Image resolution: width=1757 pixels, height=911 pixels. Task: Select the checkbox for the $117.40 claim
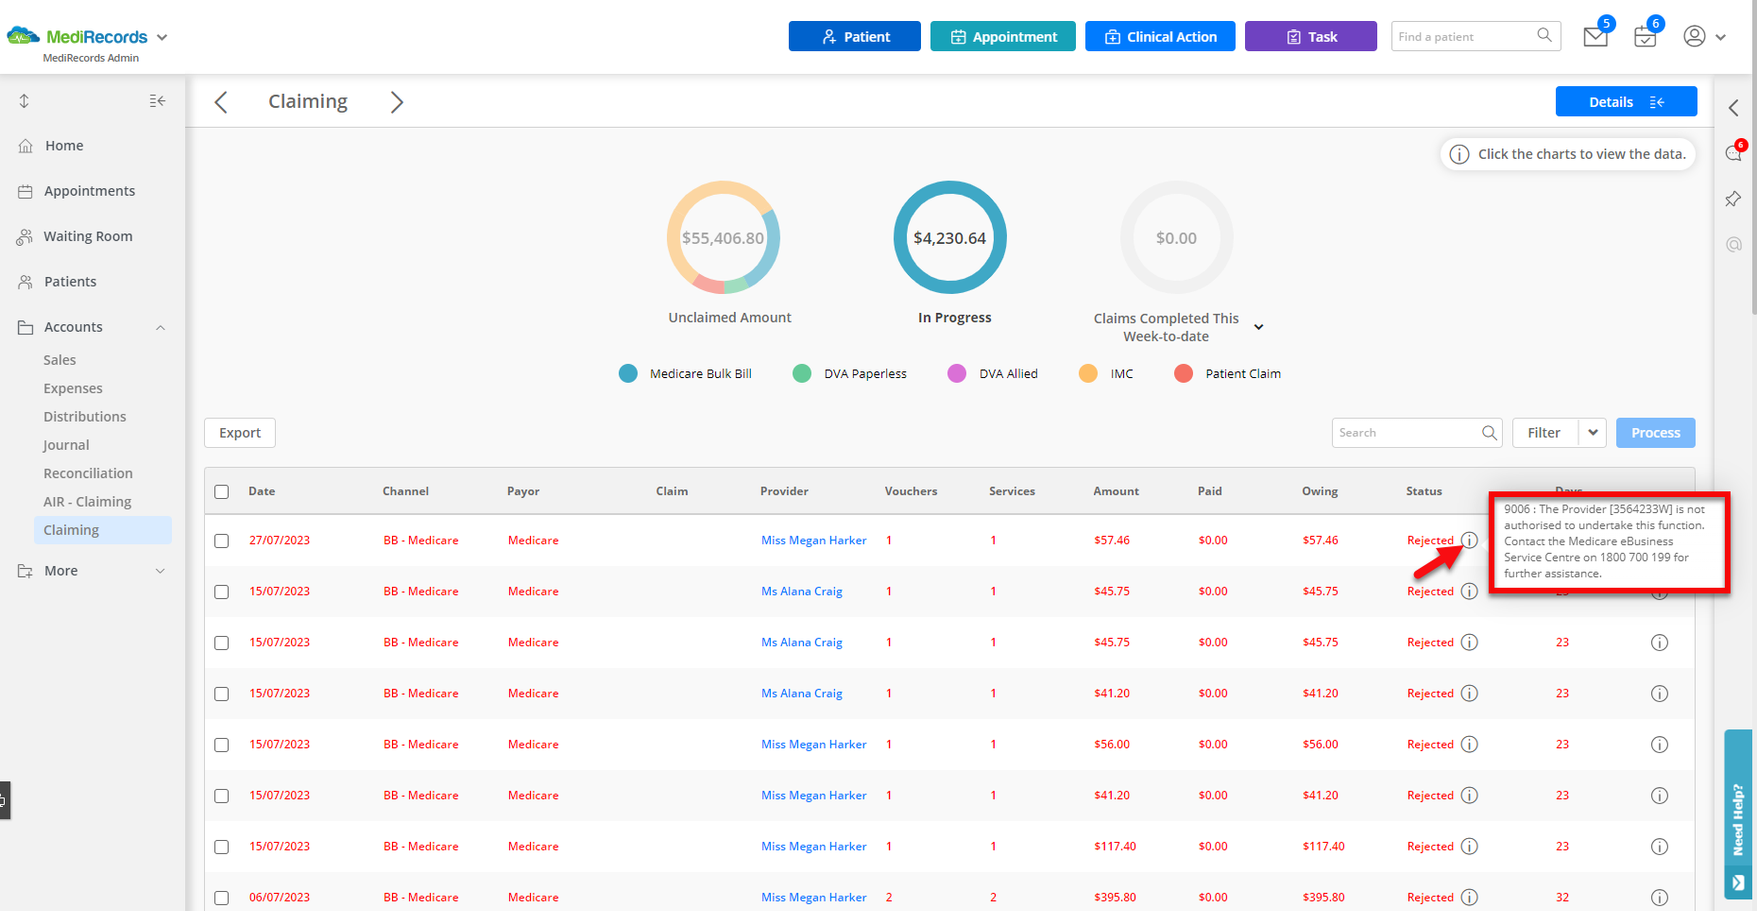click(222, 847)
